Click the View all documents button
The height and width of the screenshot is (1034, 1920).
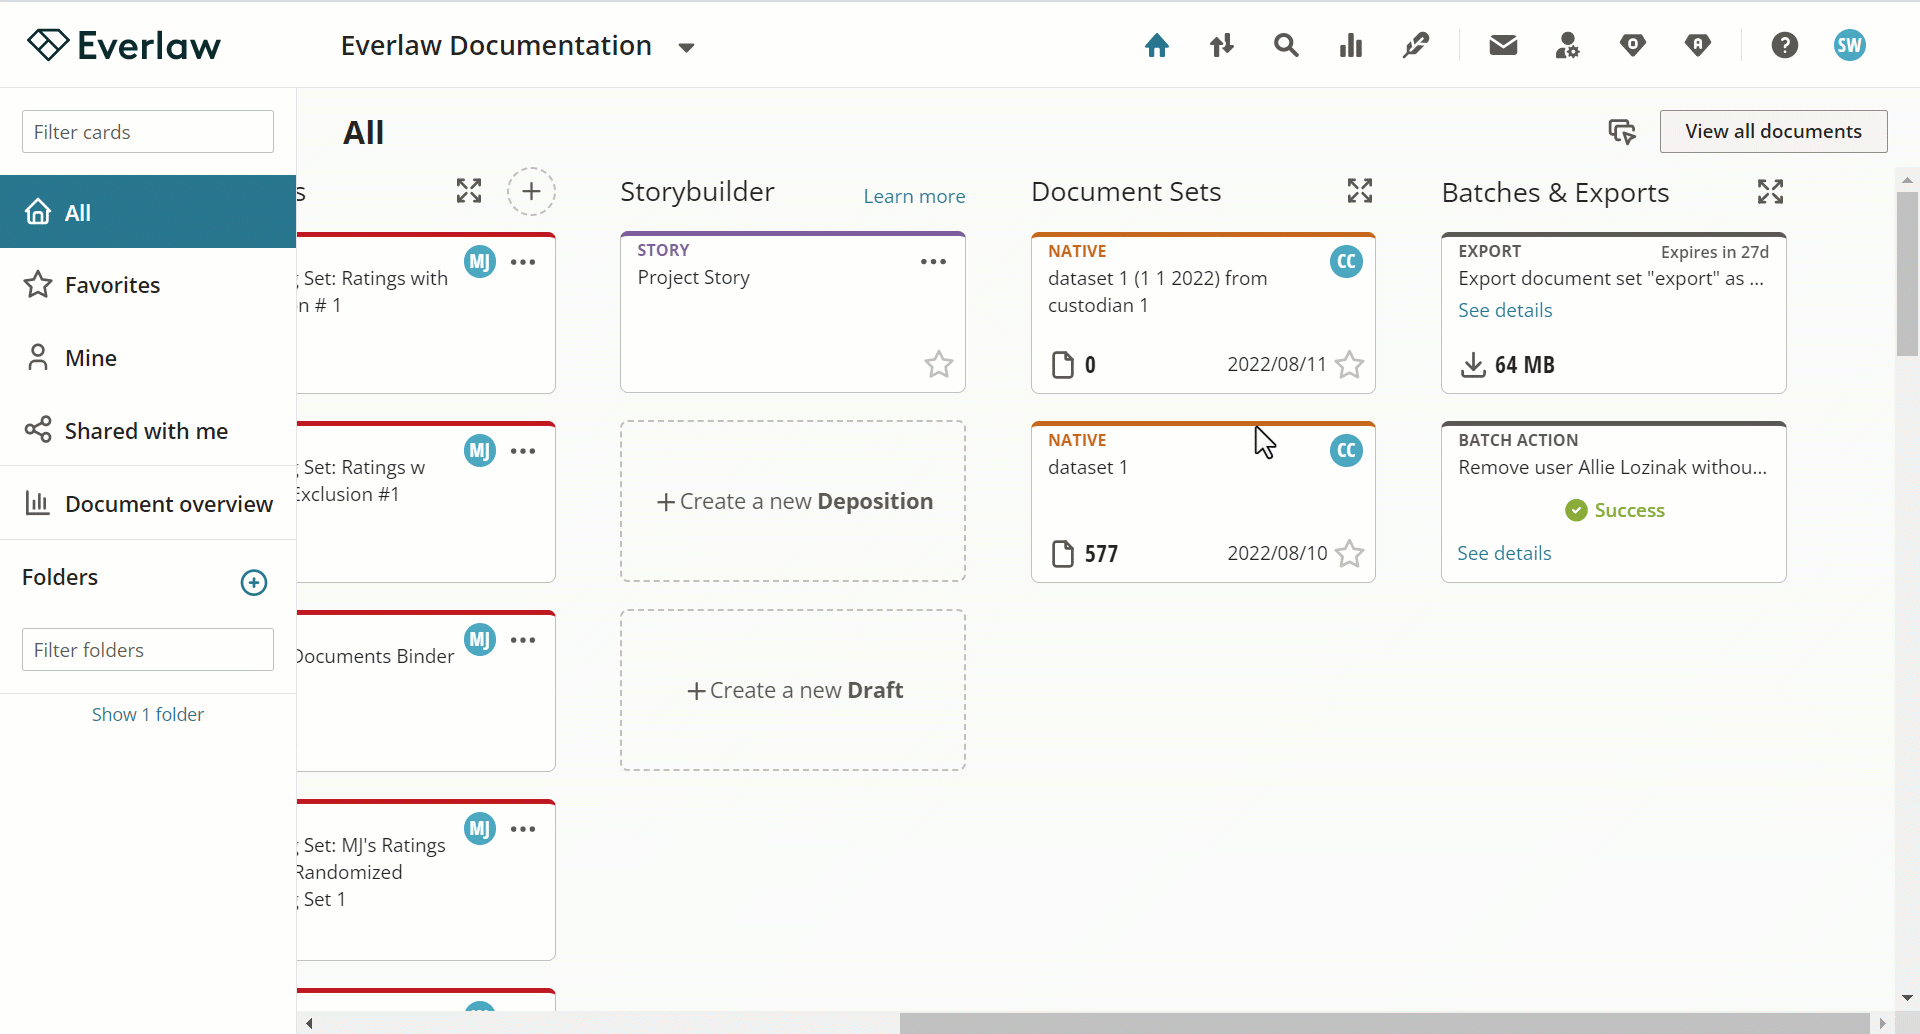1773,131
